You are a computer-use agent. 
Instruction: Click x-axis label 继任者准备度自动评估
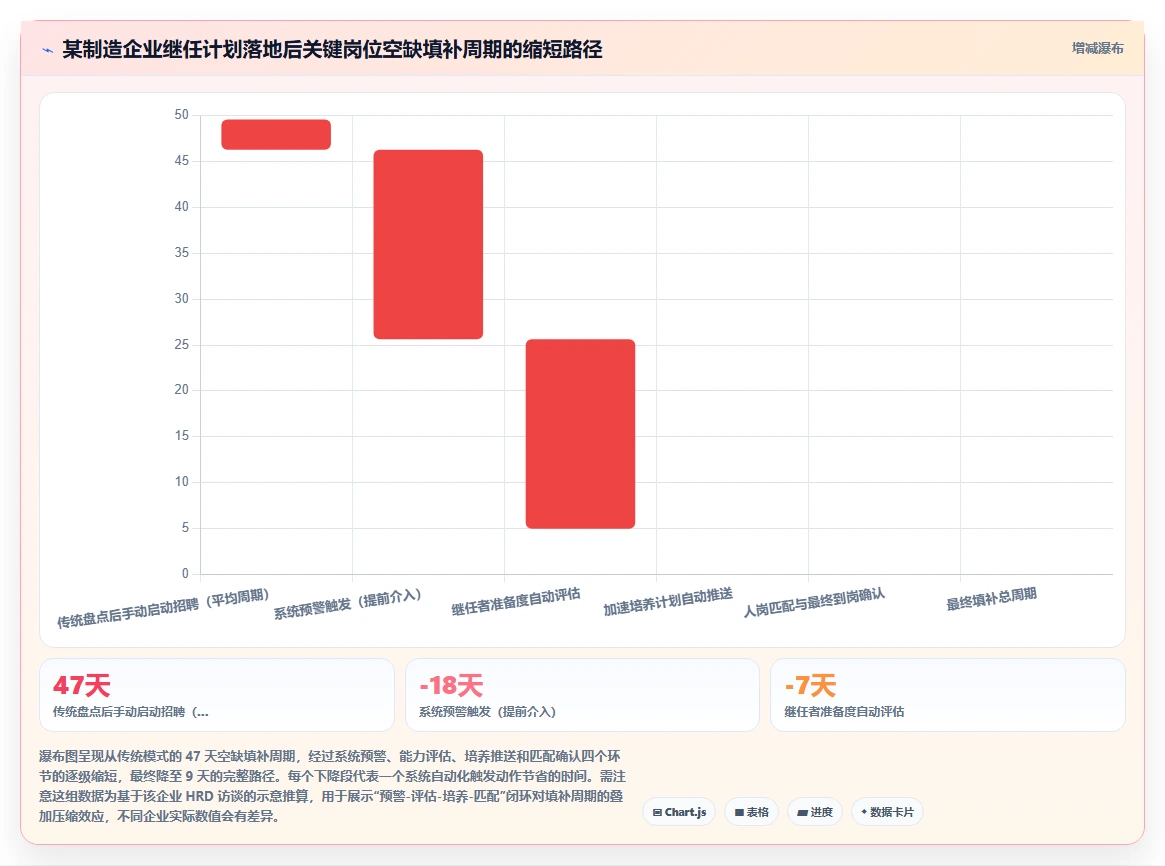(x=516, y=602)
